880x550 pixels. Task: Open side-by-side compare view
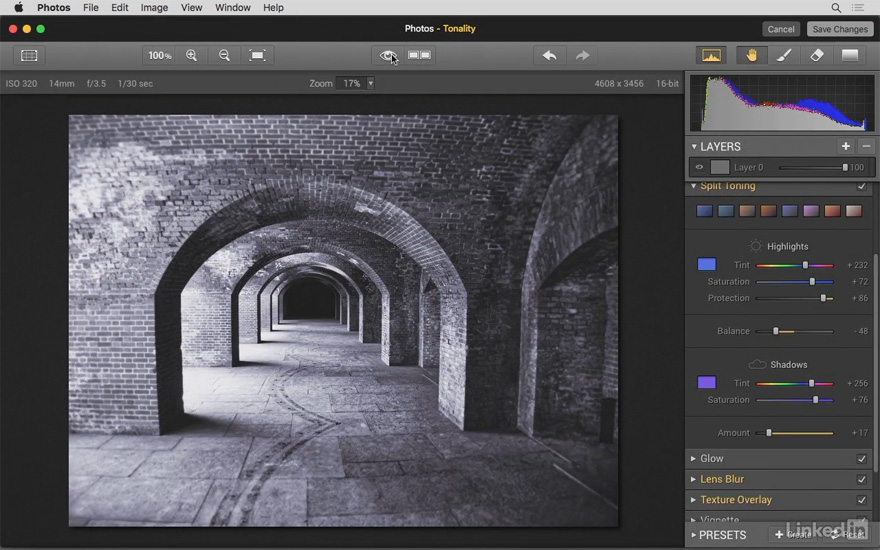pyautogui.click(x=419, y=55)
